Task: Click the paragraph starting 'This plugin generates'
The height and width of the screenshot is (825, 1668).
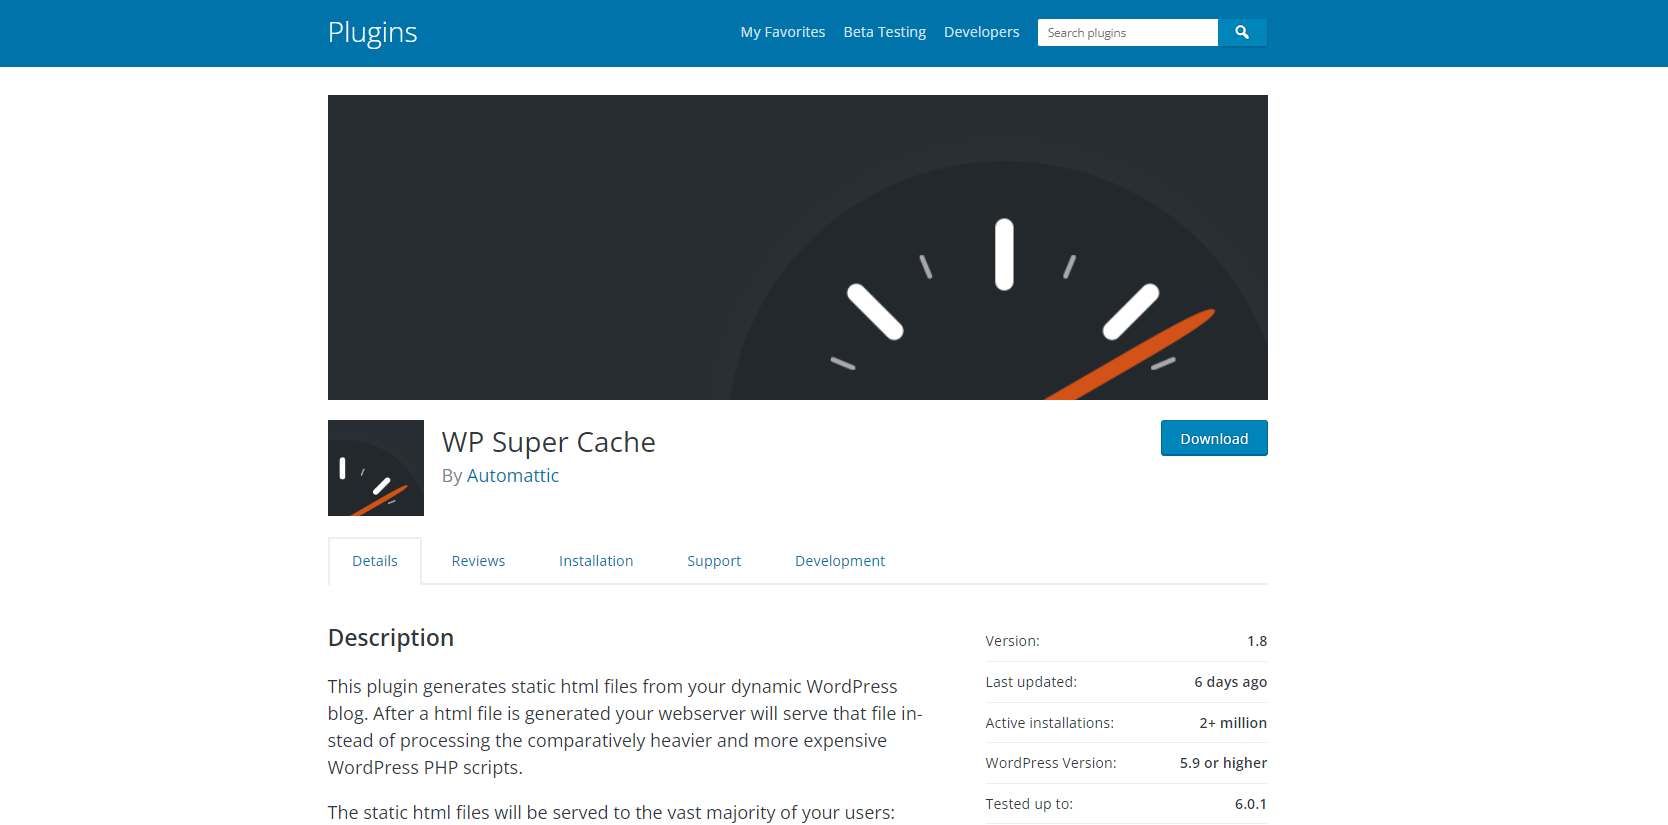Action: pos(626,727)
